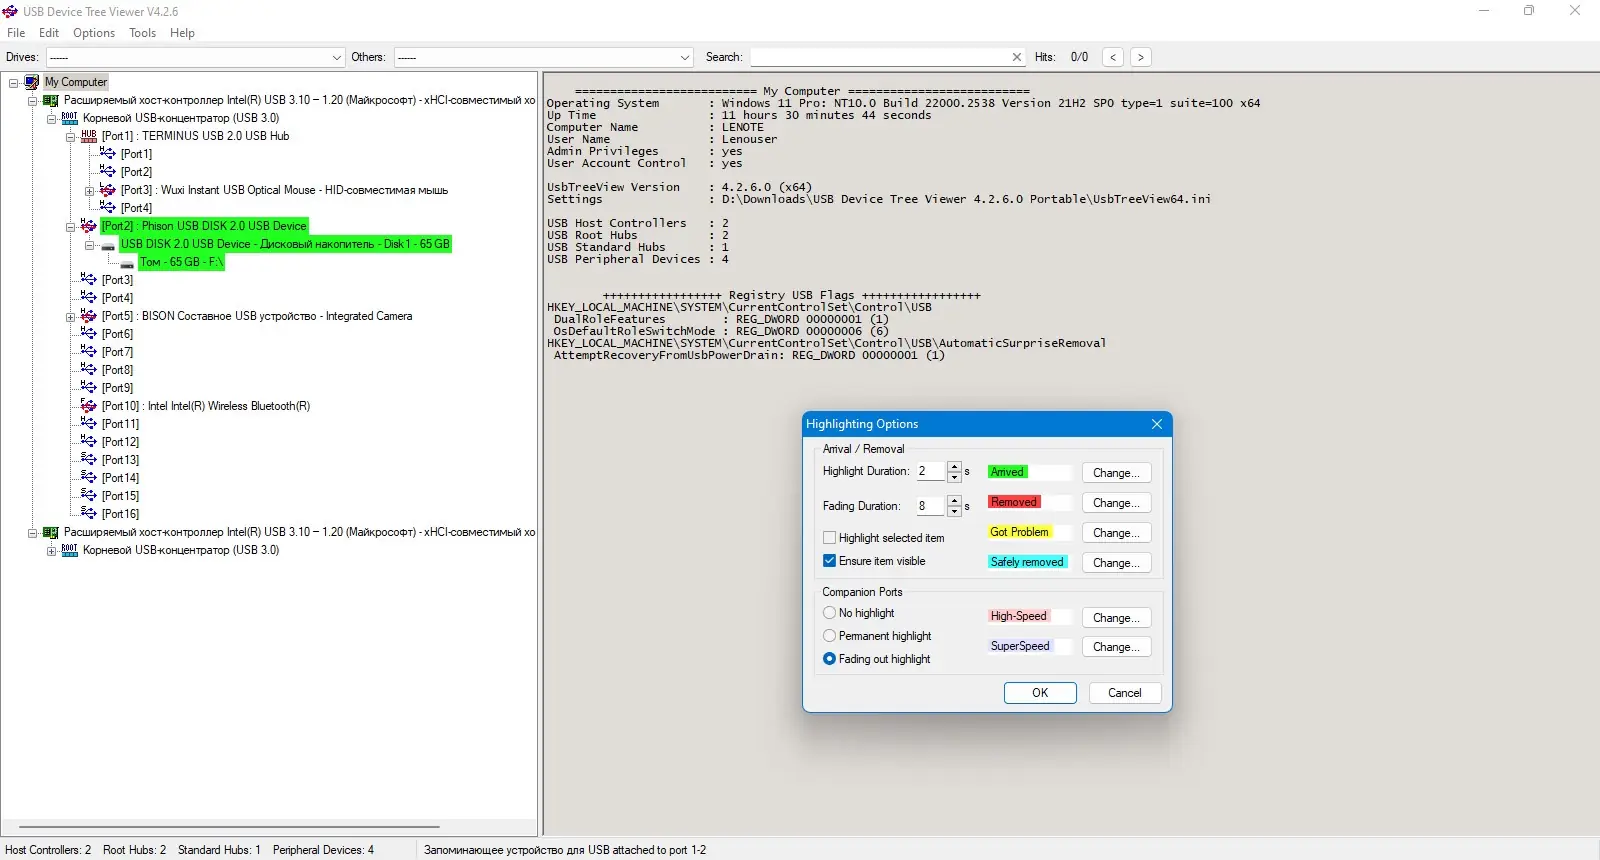The image size is (1600, 860).
Task: Go to previous search hit arrow
Action: pyautogui.click(x=1113, y=57)
